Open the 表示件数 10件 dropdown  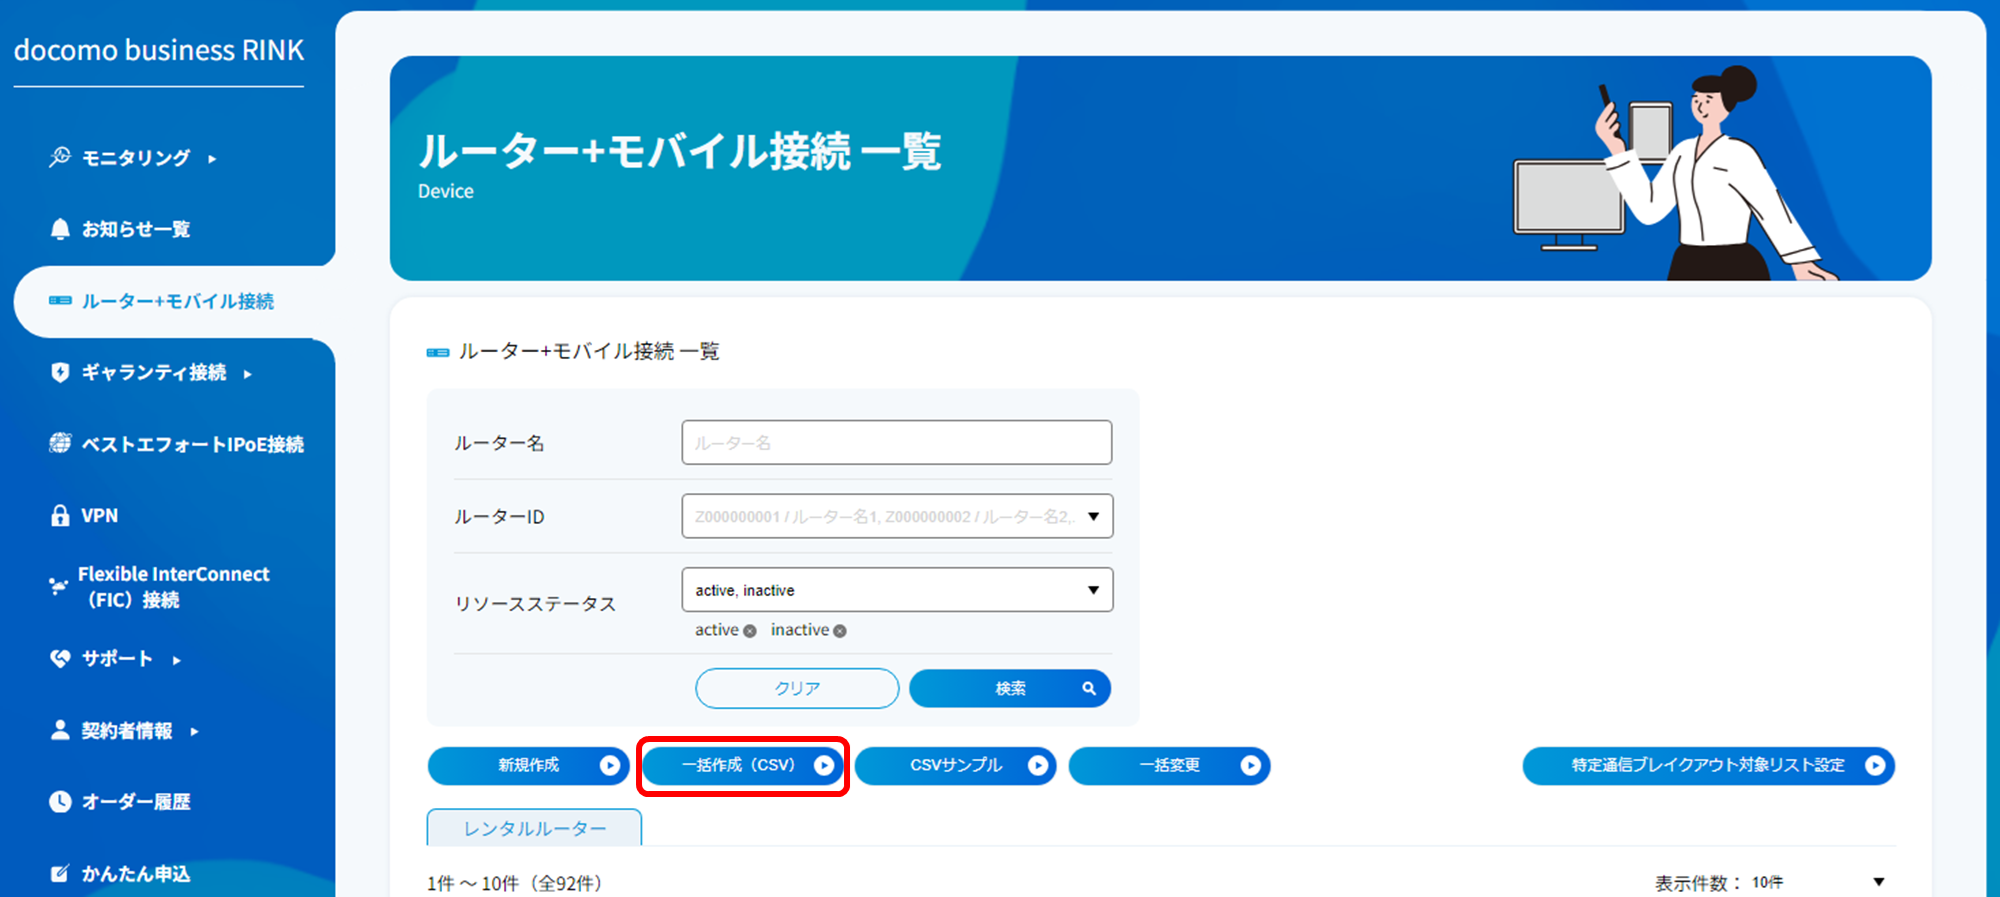click(1818, 882)
